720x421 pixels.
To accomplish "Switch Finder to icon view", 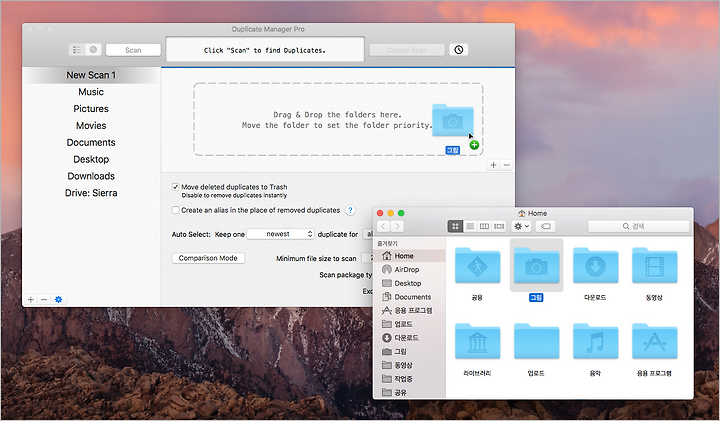I will click(x=455, y=226).
